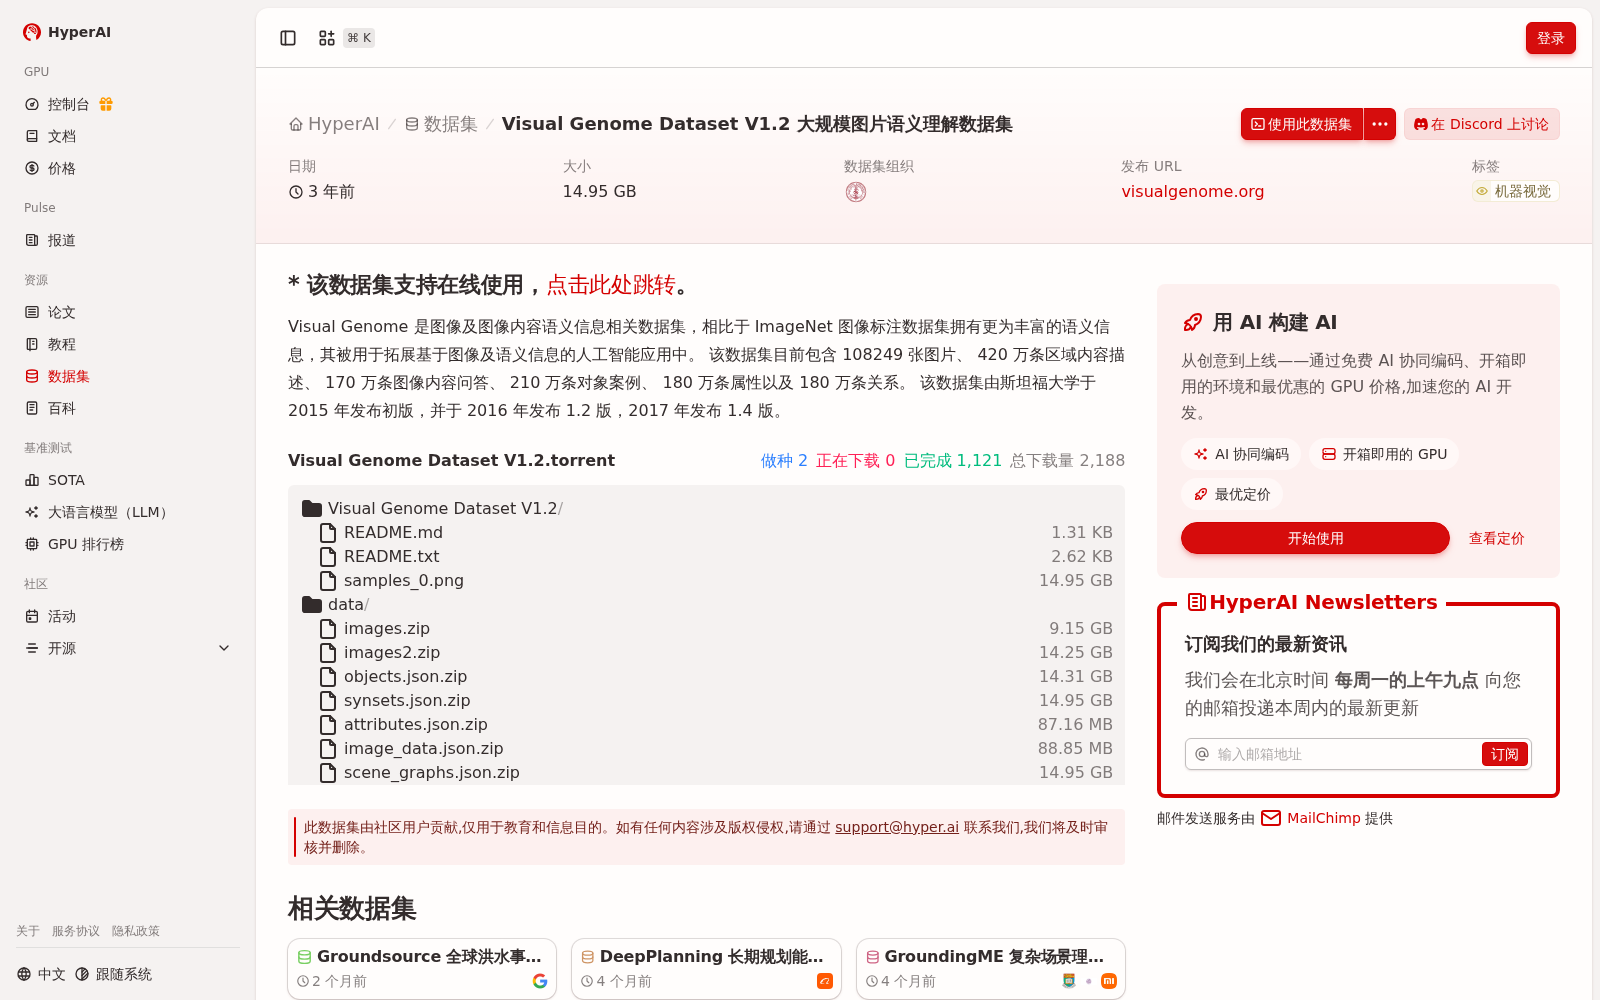Viewport: 1600px width, 1000px height.
Task: Click support@hyper.ai email link
Action: point(897,827)
